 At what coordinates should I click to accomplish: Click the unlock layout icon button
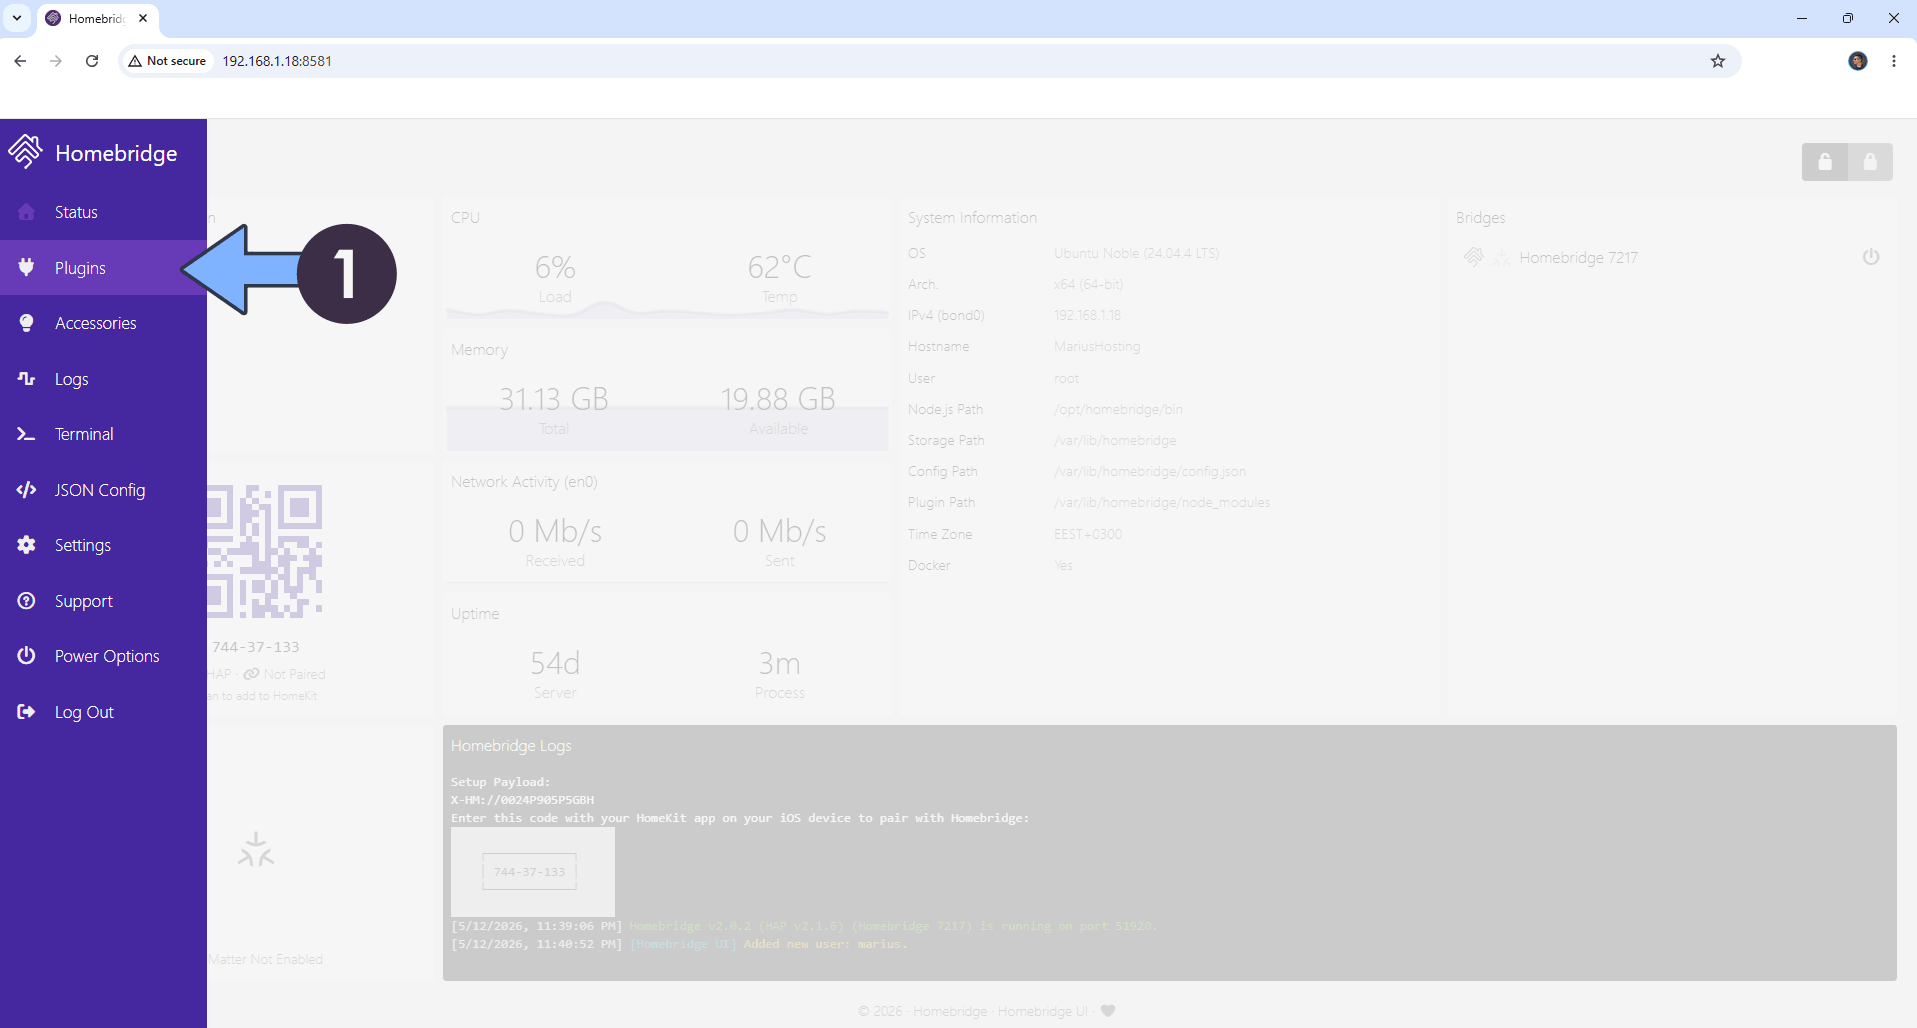(x=1825, y=162)
